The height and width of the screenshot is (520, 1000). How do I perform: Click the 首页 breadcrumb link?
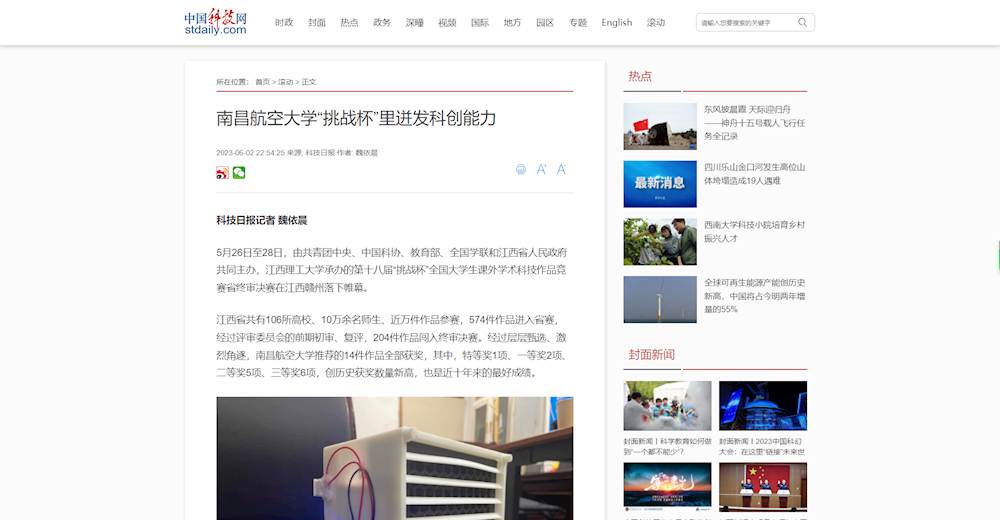click(262, 82)
